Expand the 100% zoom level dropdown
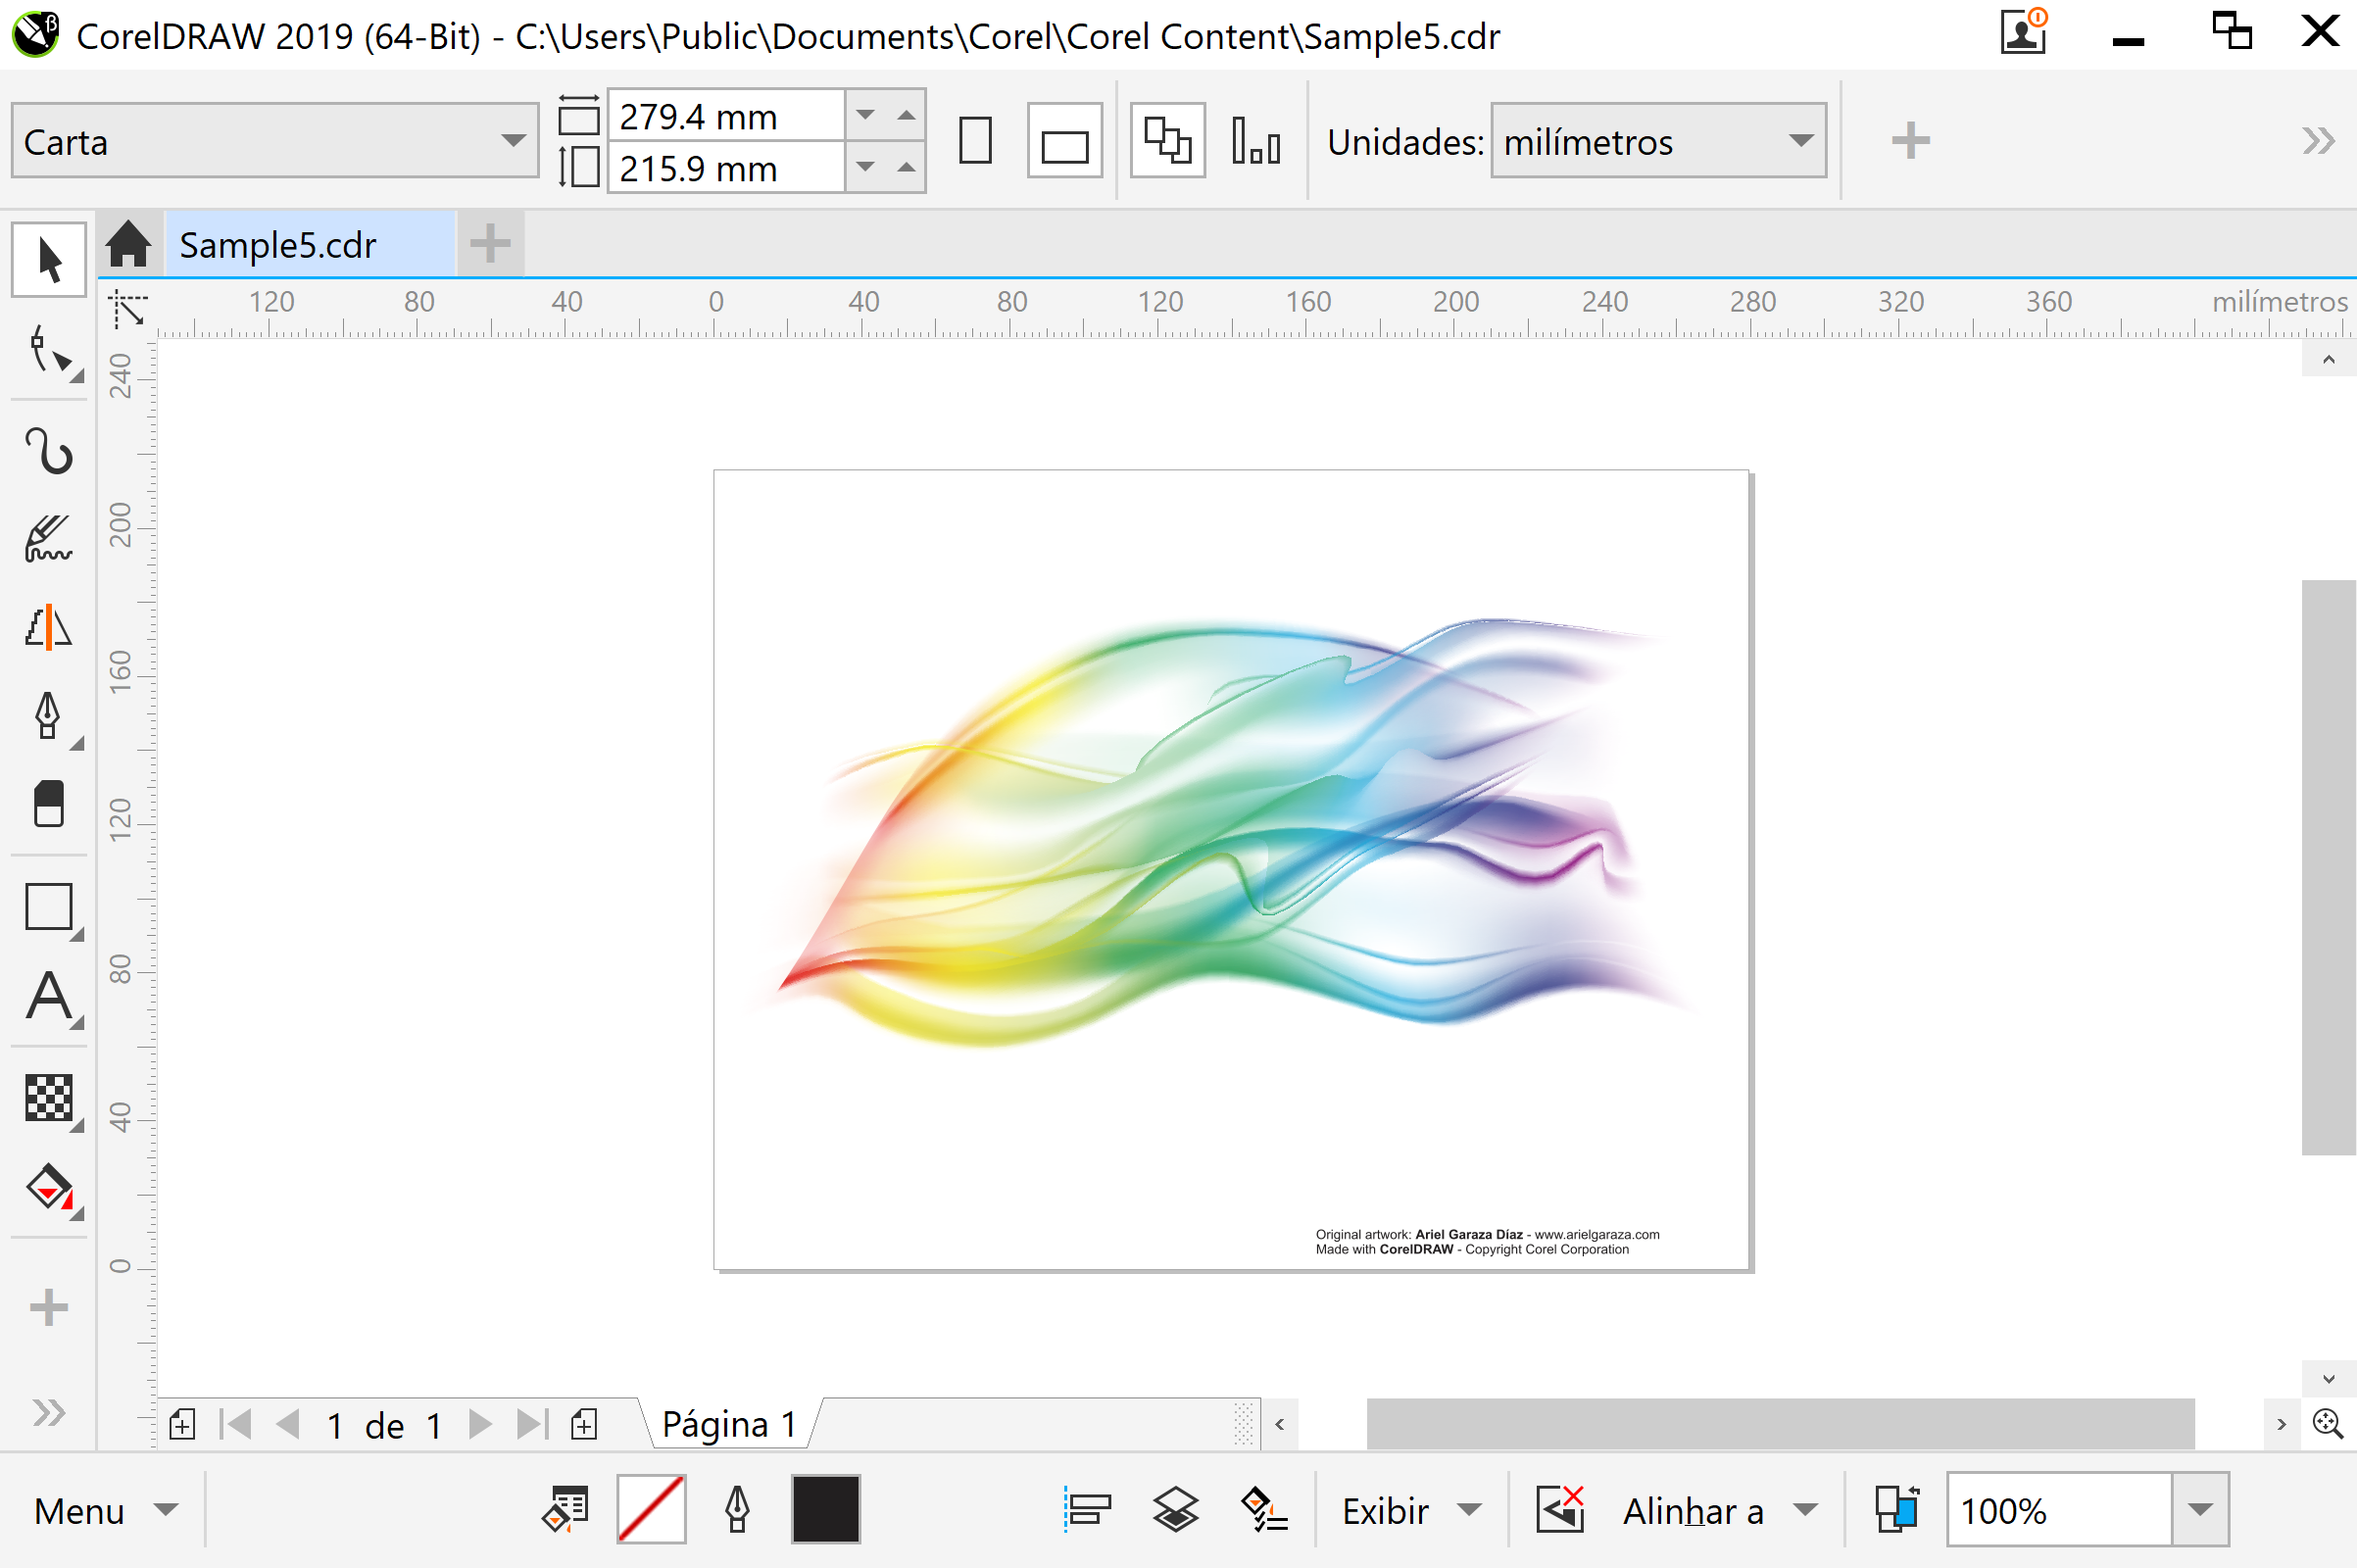The width and height of the screenshot is (2357, 1568). point(2199,1510)
